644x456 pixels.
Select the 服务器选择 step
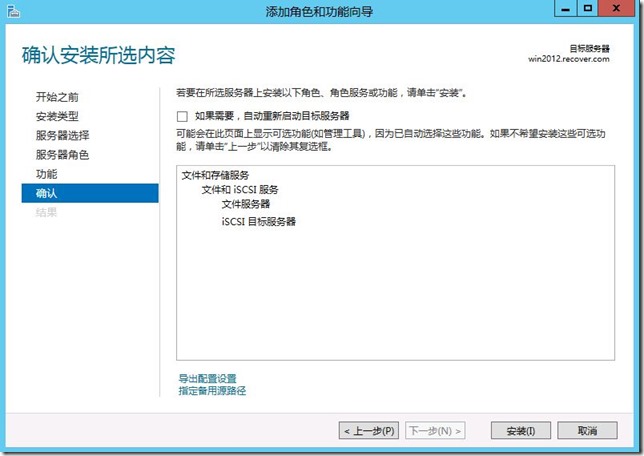[x=62, y=136]
